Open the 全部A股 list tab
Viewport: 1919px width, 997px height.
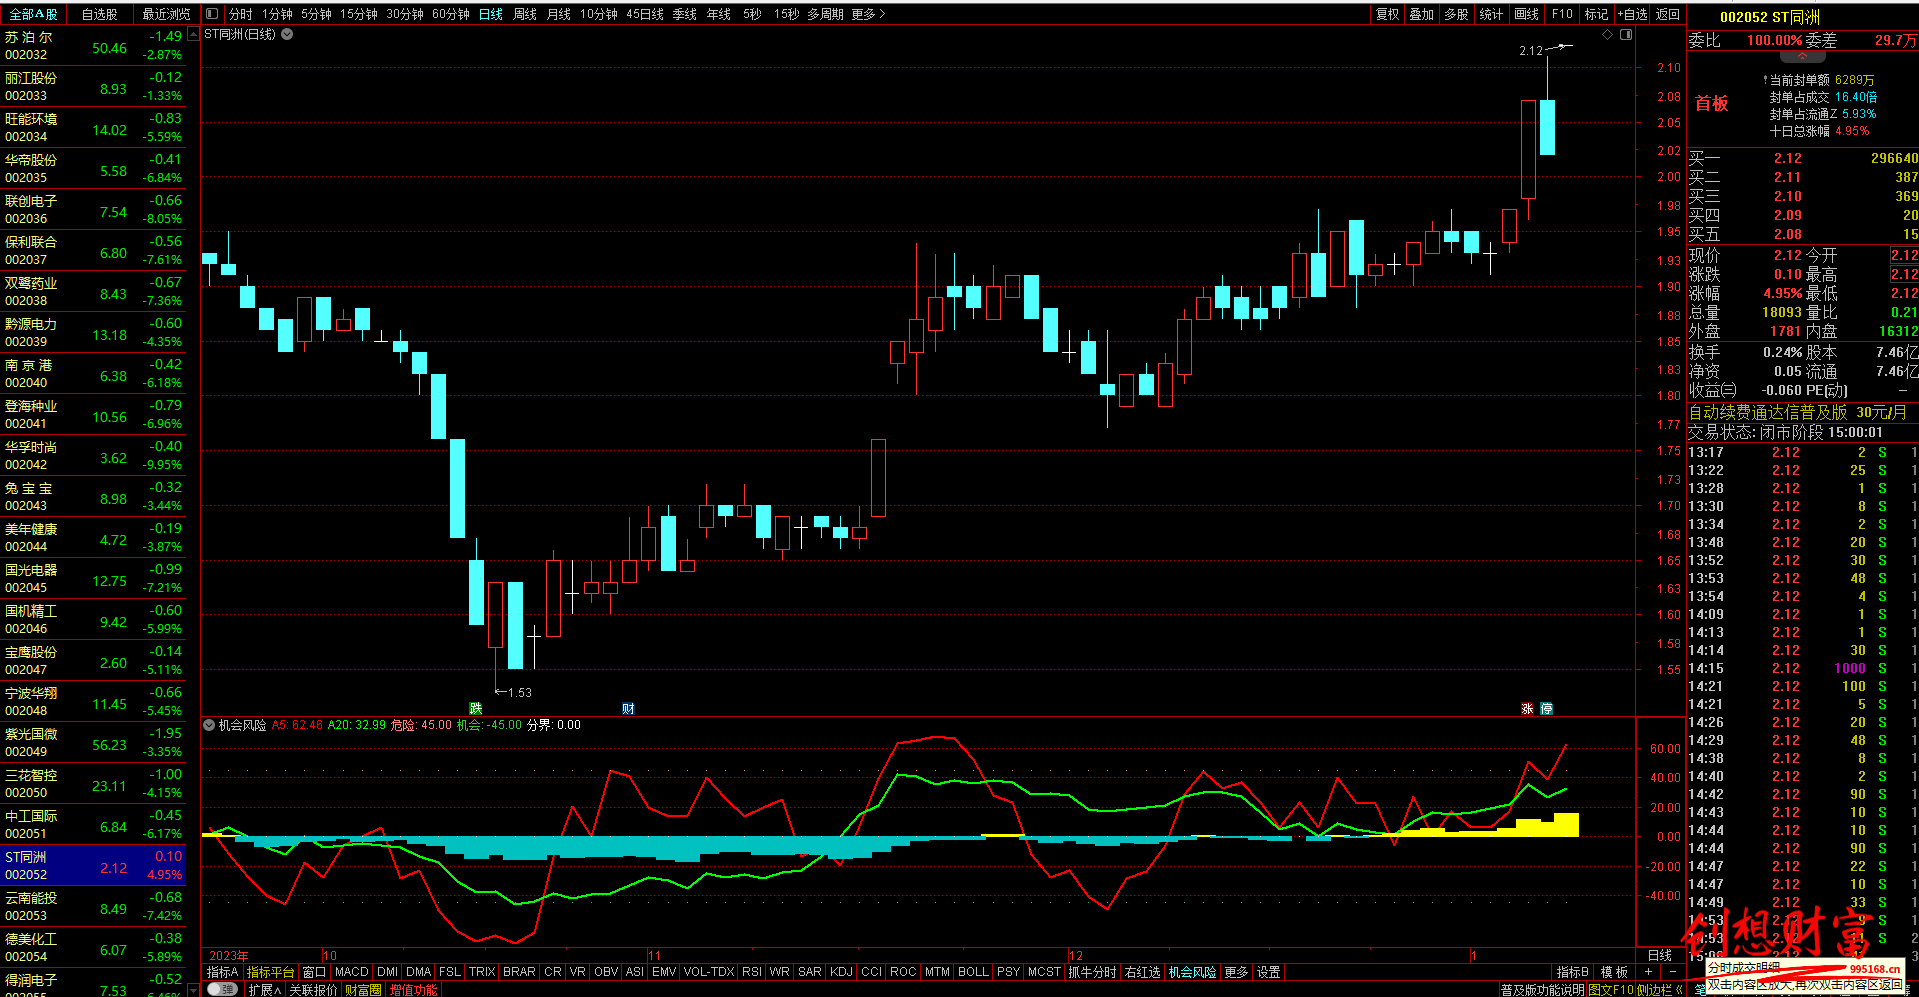point(33,14)
